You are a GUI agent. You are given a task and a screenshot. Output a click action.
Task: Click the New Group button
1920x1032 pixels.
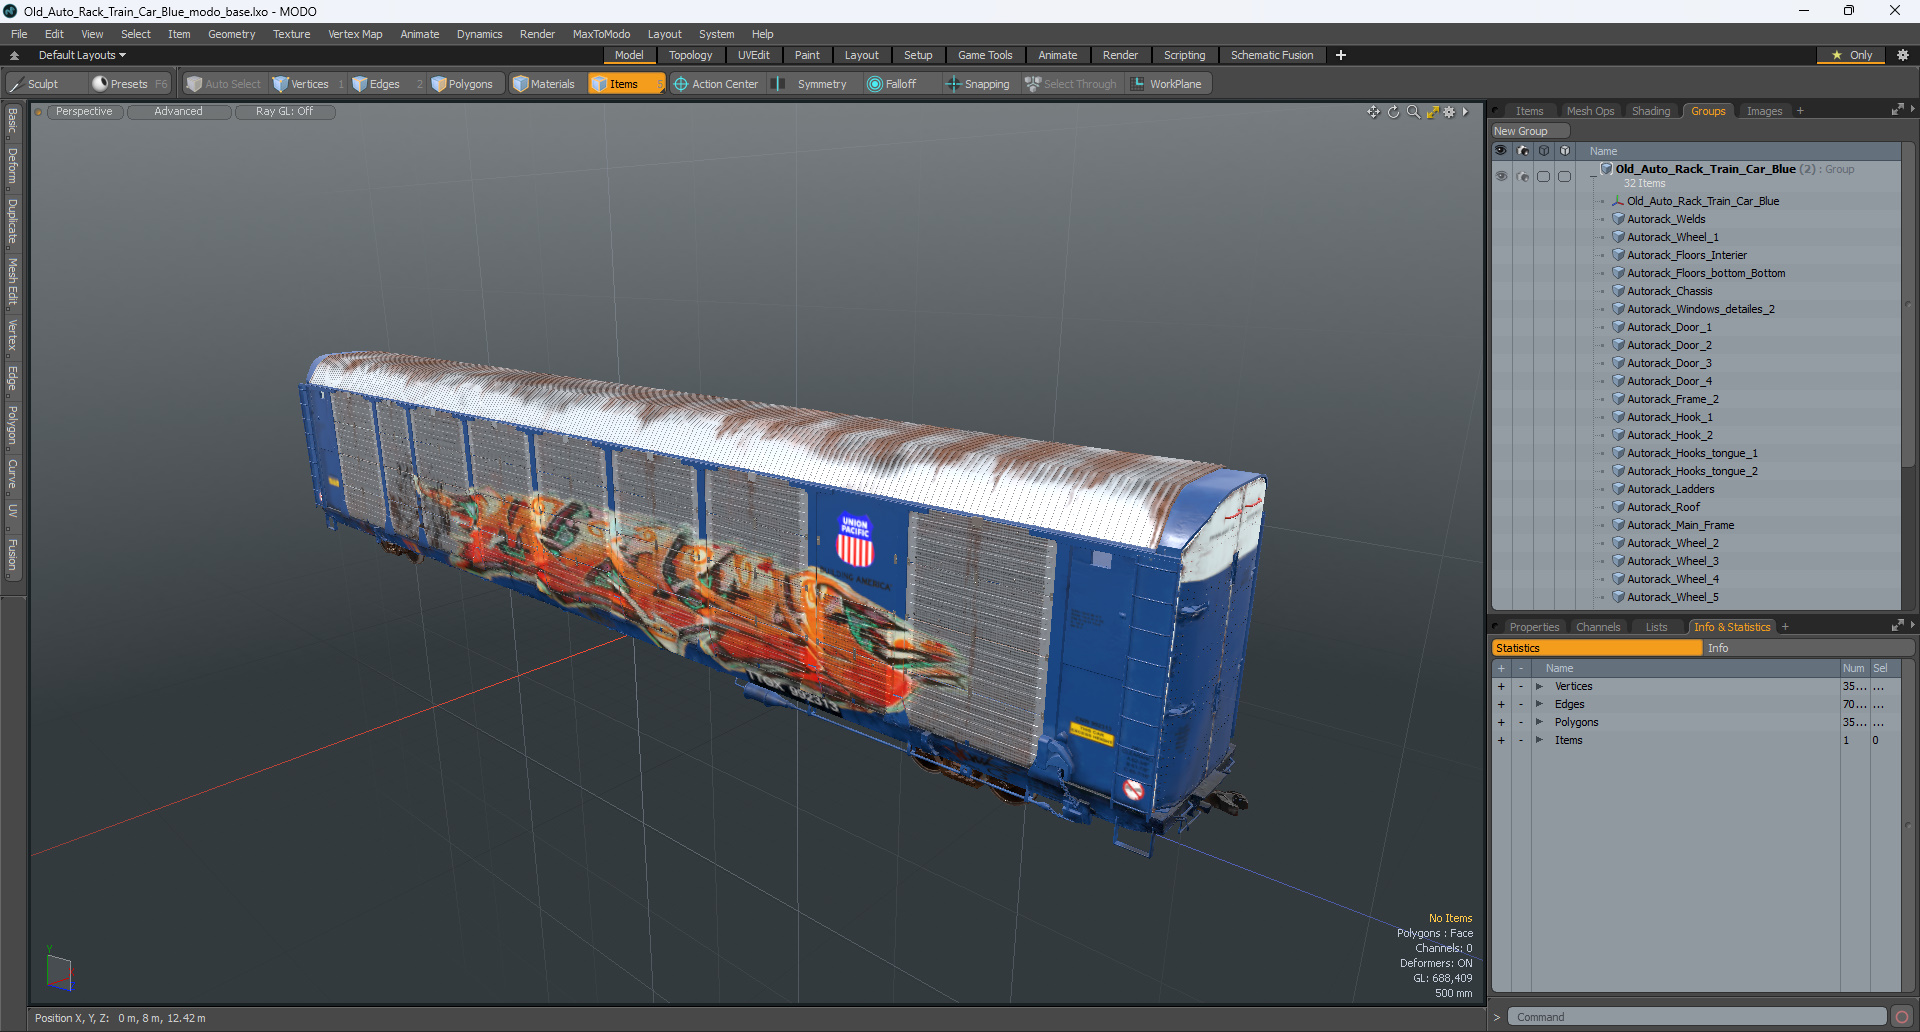pyautogui.click(x=1530, y=131)
